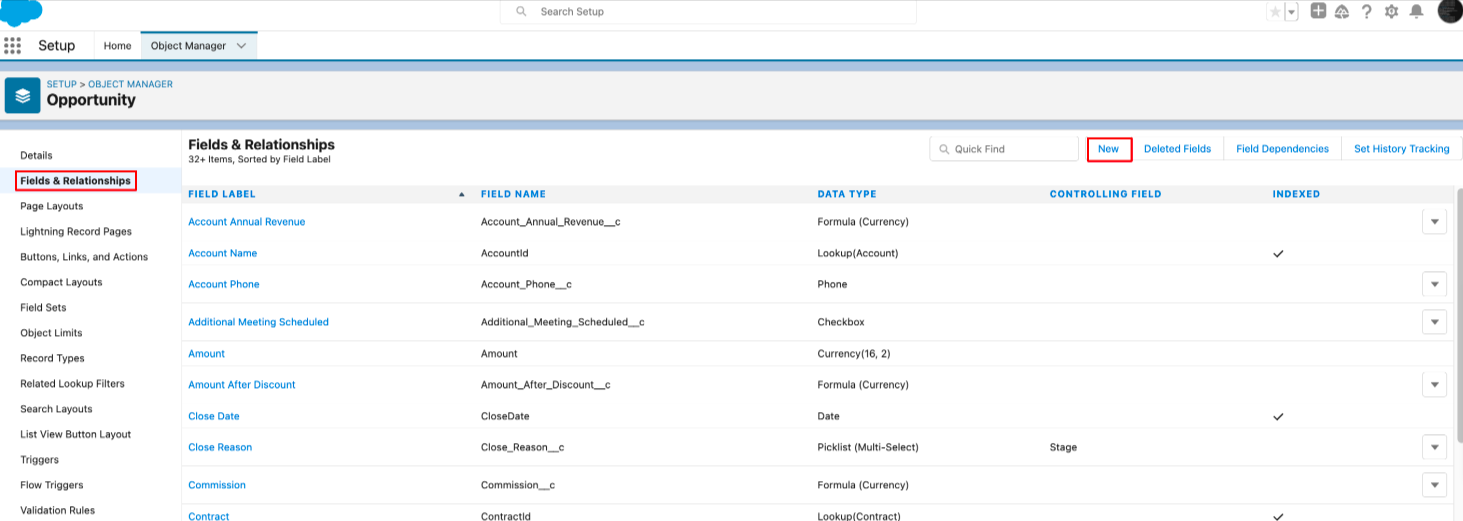Open the Close Reason field link

[x=220, y=447]
